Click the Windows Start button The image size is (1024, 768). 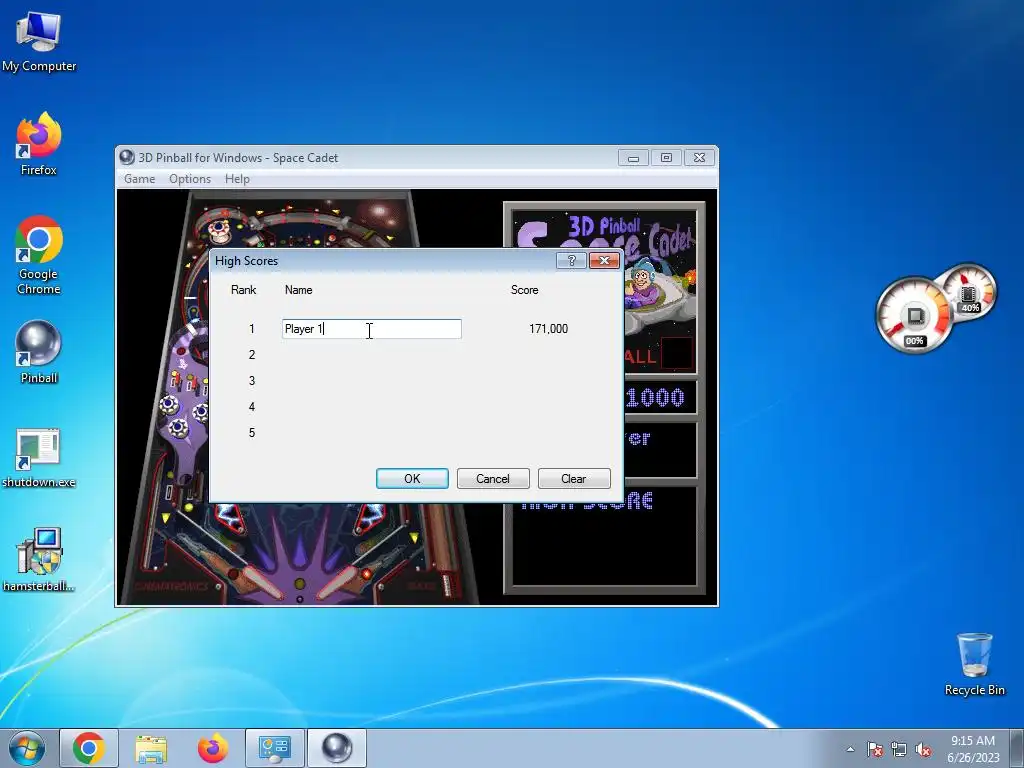point(27,748)
